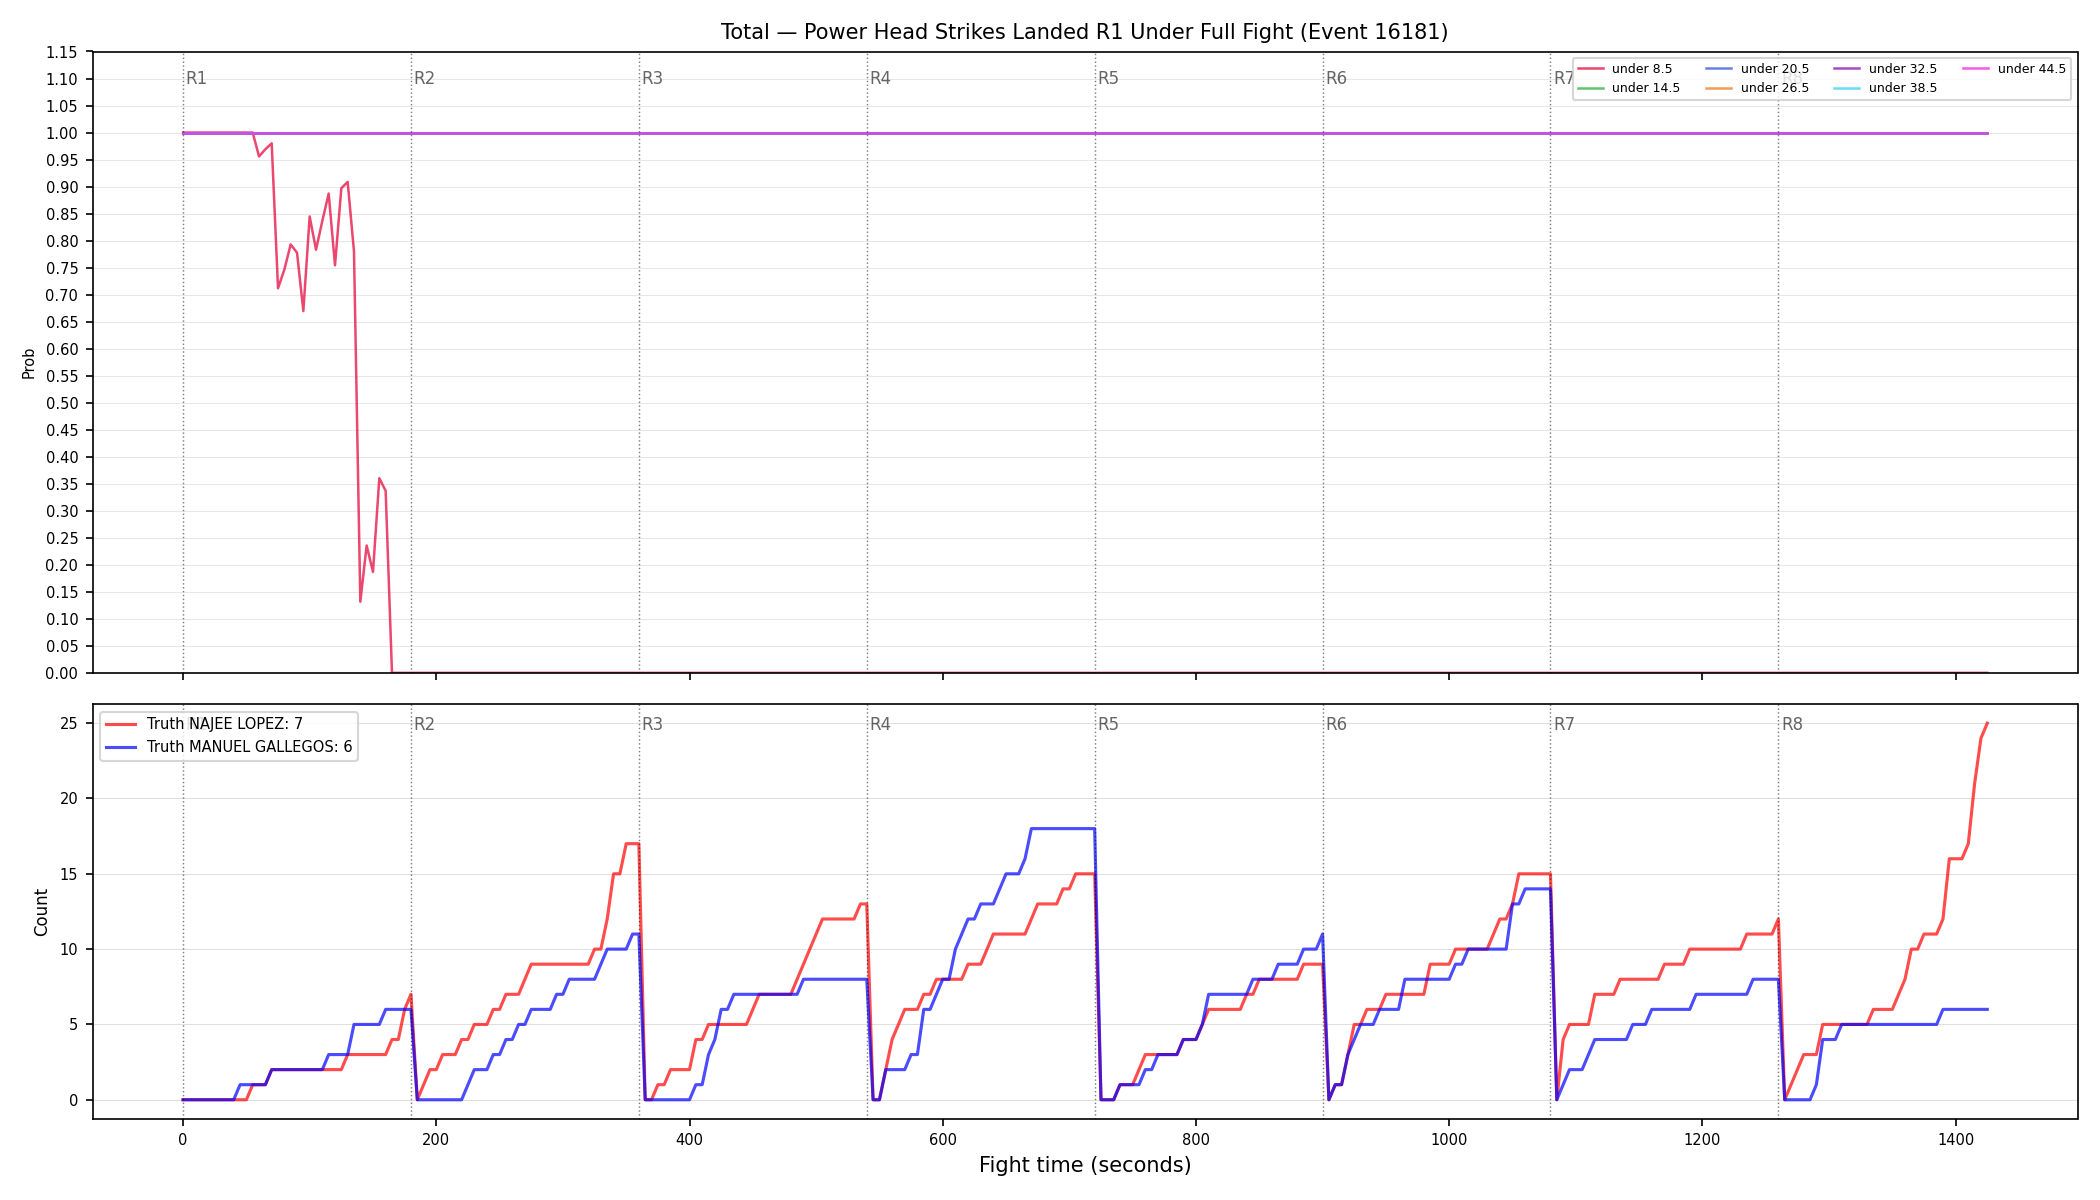
Task: Click the R1 round label in the top chart
Action: click(x=196, y=78)
